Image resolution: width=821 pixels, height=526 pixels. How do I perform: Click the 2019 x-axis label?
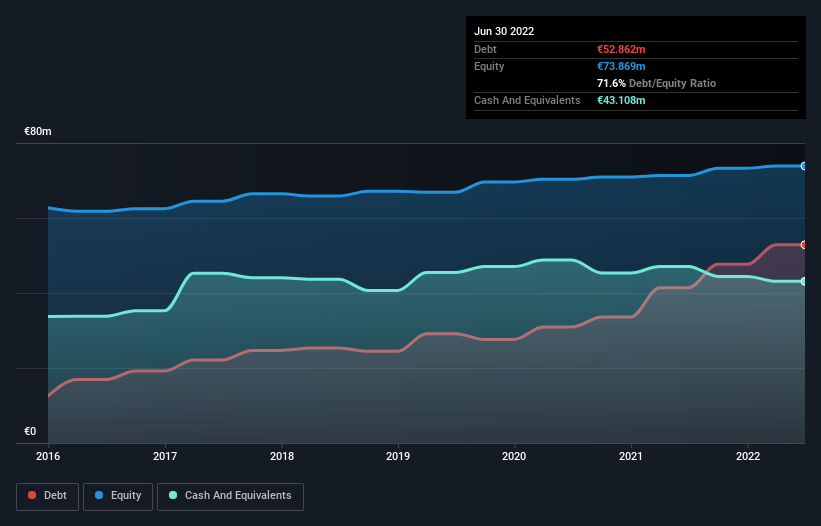click(x=398, y=456)
